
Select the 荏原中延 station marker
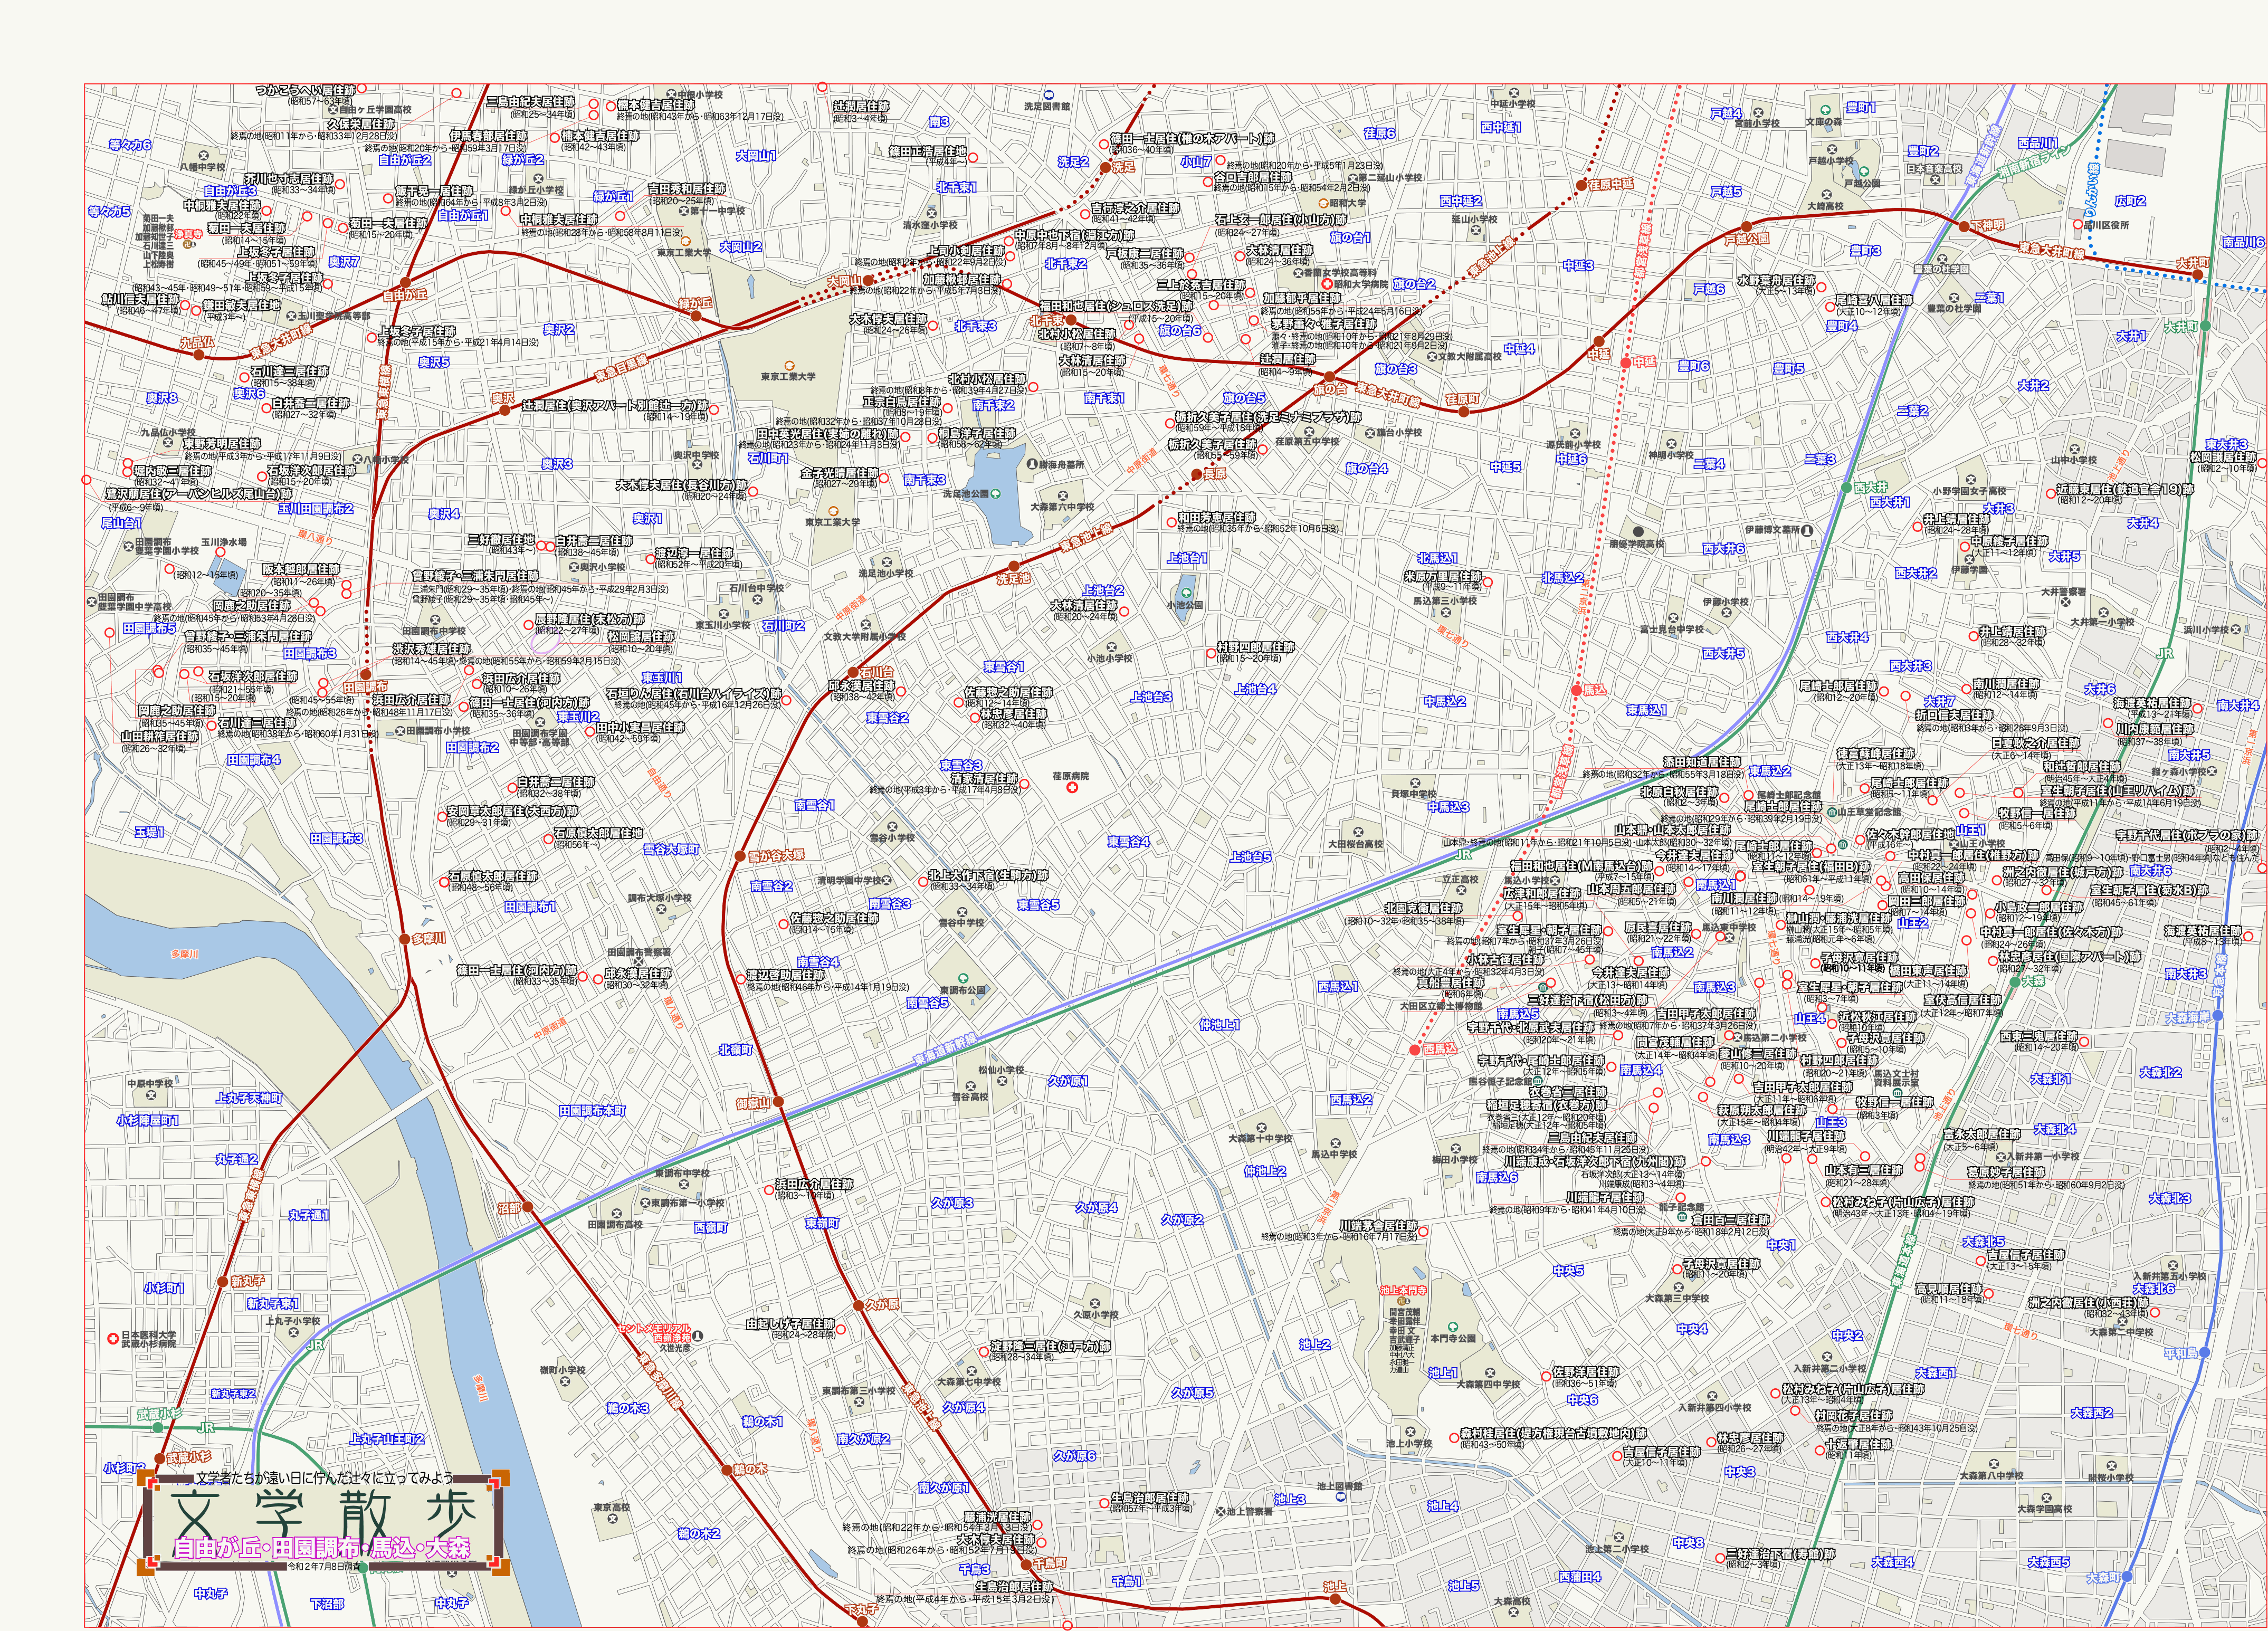[x=1582, y=185]
